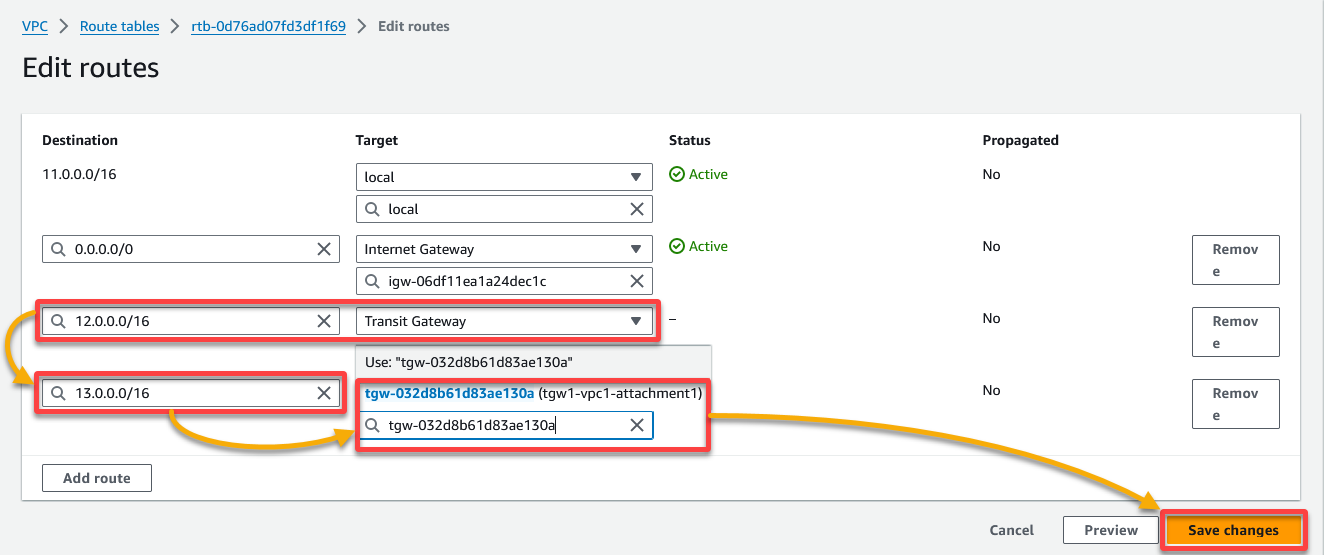
Task: Preview the route changes
Action: click(x=1111, y=530)
